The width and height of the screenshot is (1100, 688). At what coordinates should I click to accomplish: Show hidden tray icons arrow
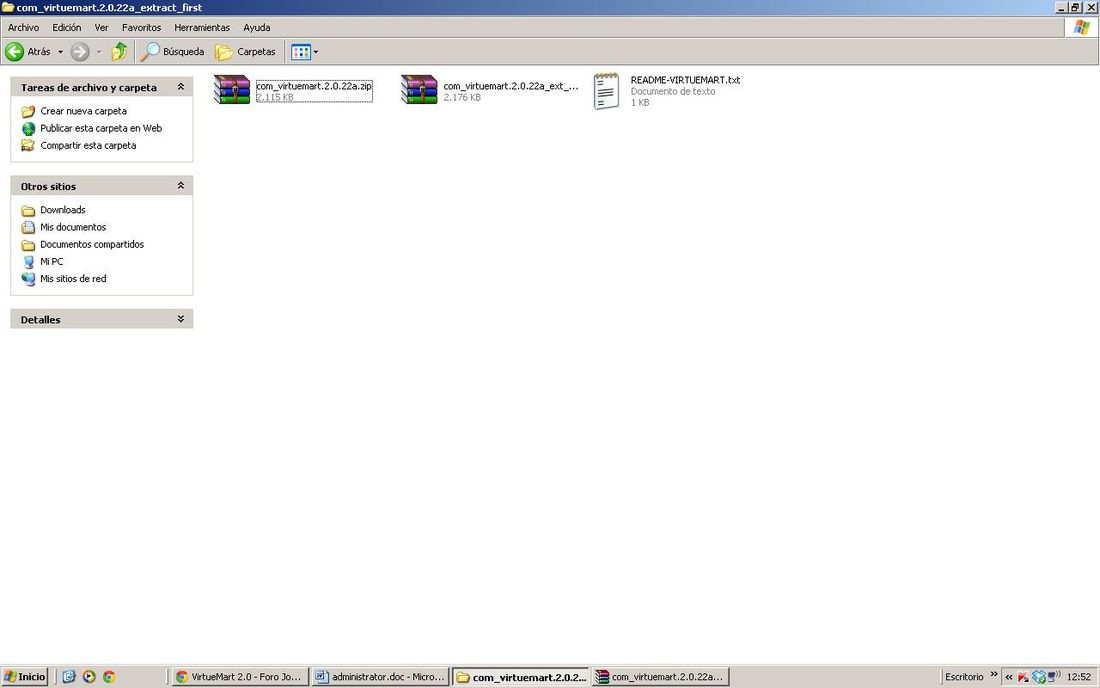click(x=1009, y=677)
